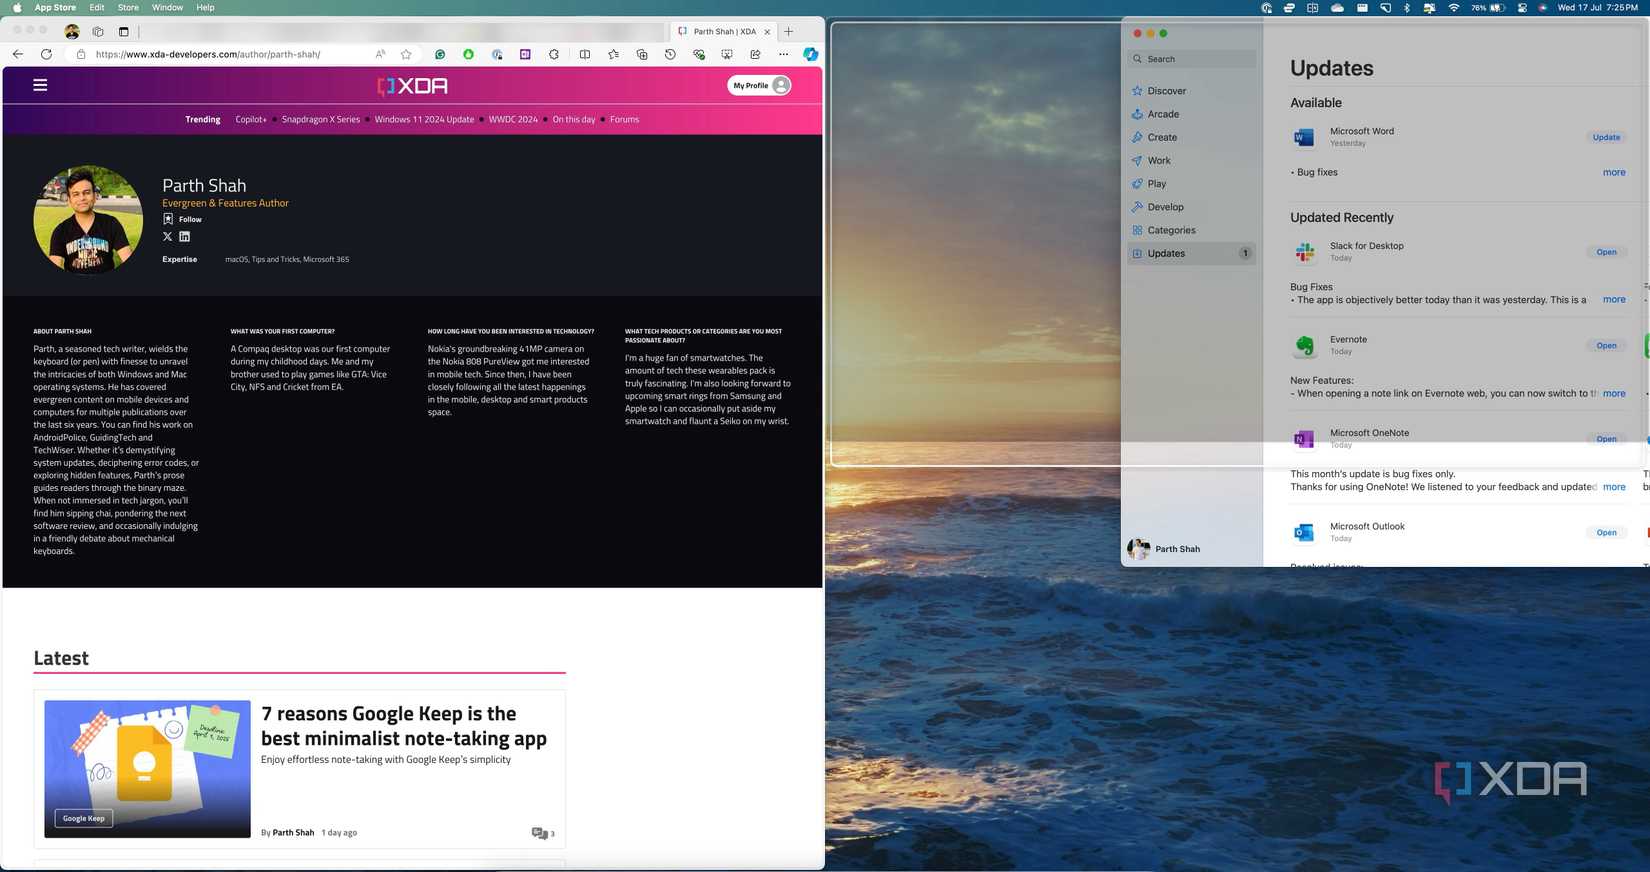Open the Google Keep article headline
This screenshot has width=1650, height=872.
[404, 726]
